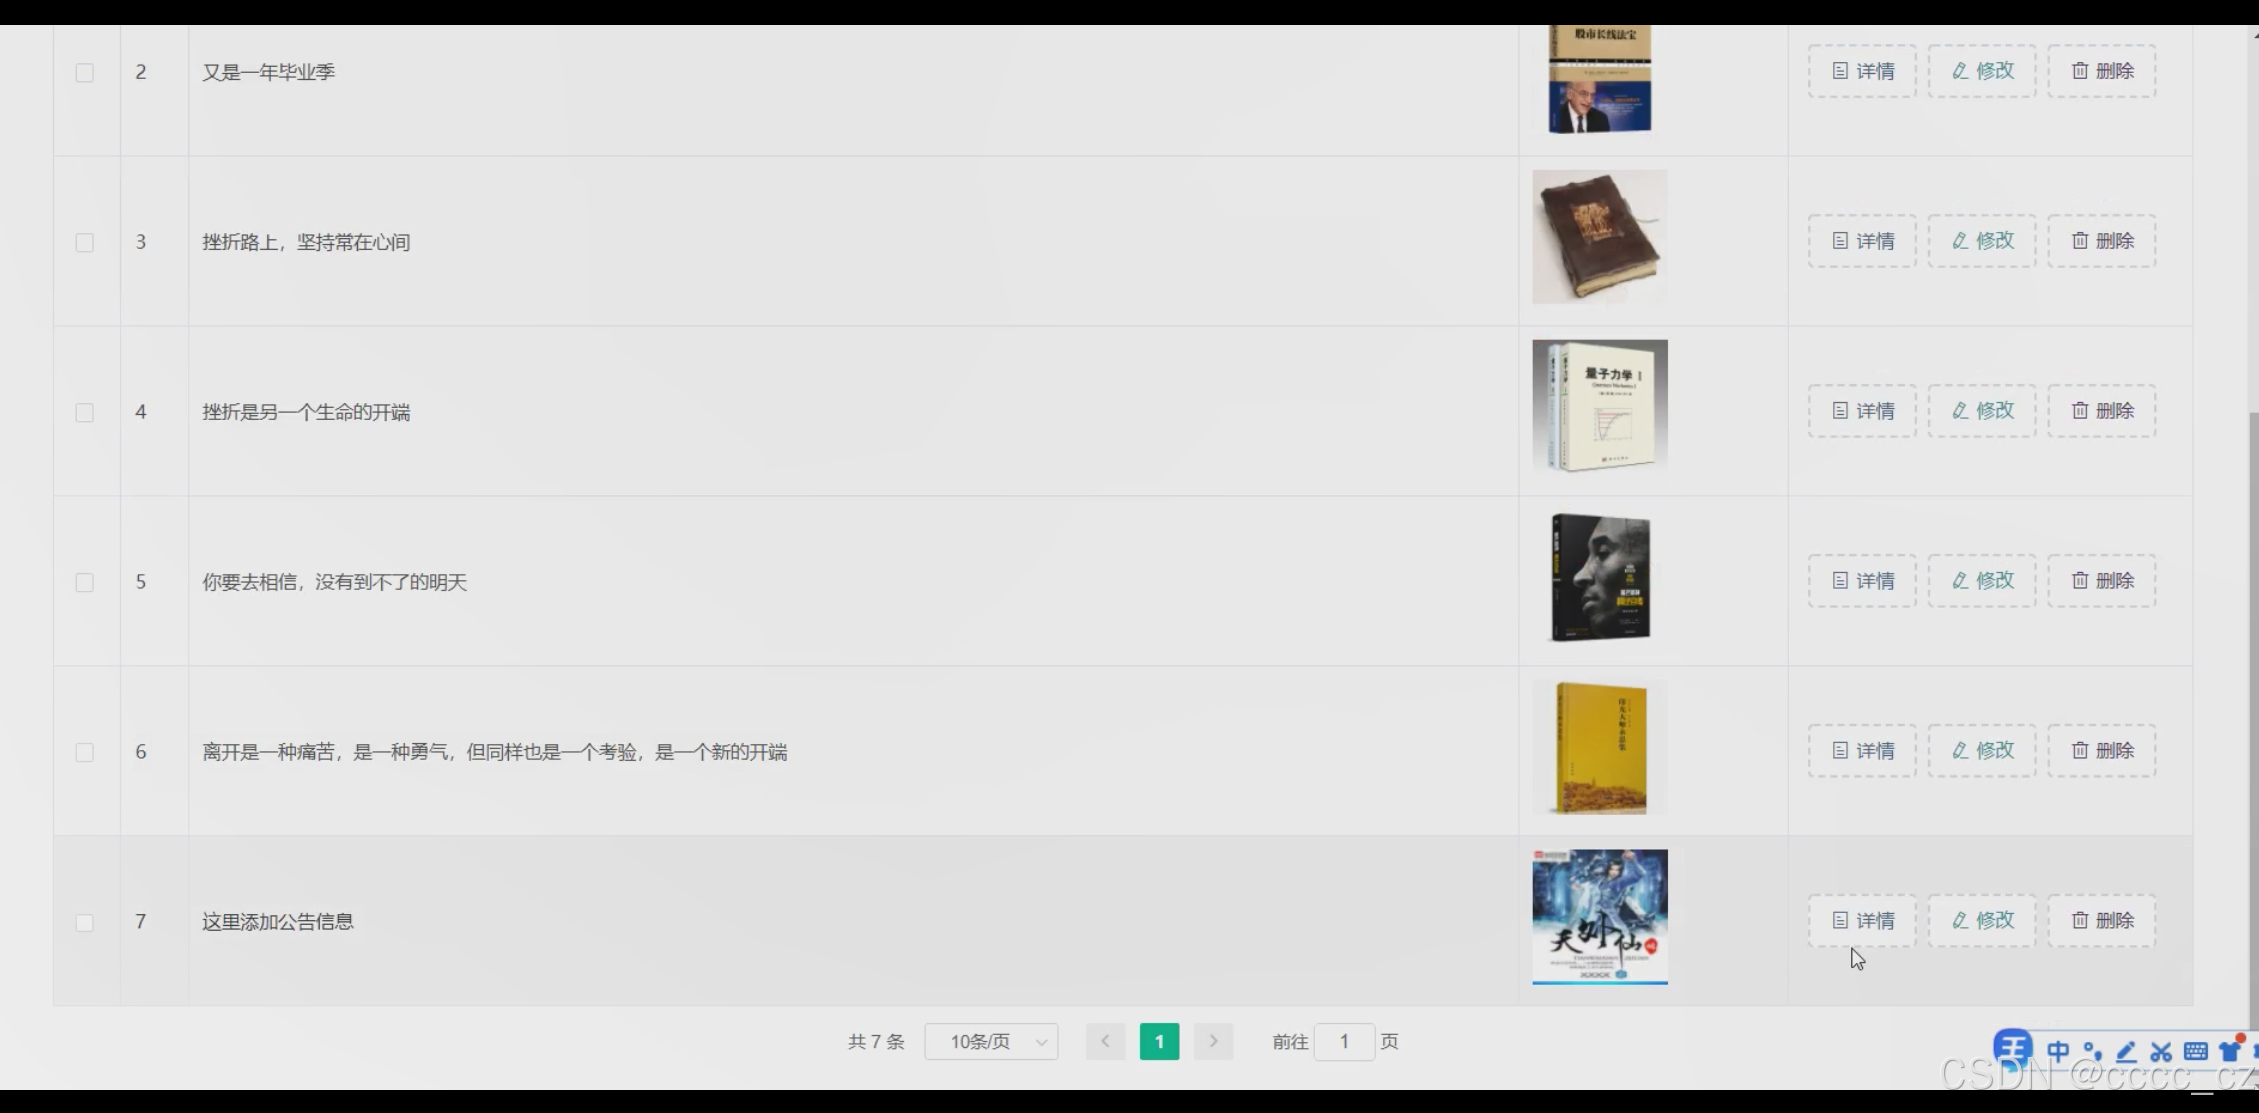Delete row 5 using 删除 button
The image size is (2259, 1113).
2101,581
